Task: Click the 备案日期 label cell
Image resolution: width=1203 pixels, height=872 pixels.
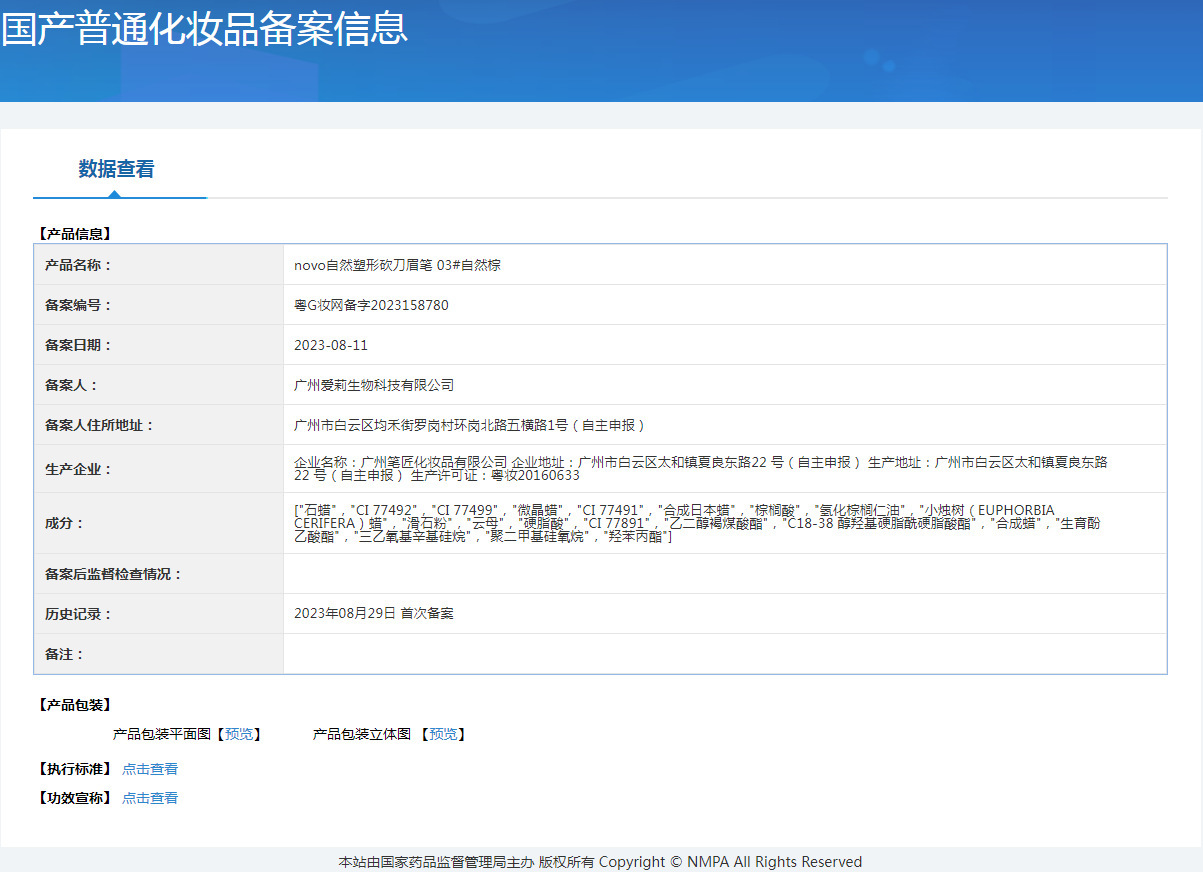Action: tap(159, 345)
